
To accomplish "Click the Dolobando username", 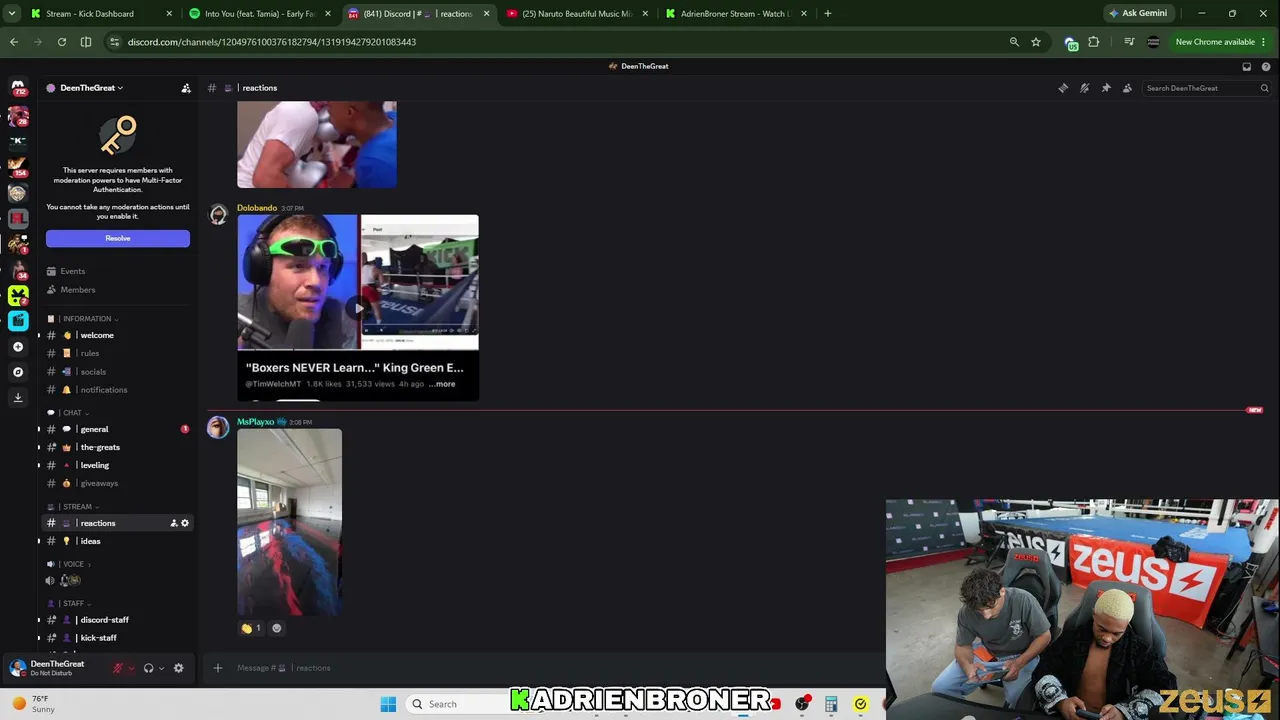I will coord(257,208).
